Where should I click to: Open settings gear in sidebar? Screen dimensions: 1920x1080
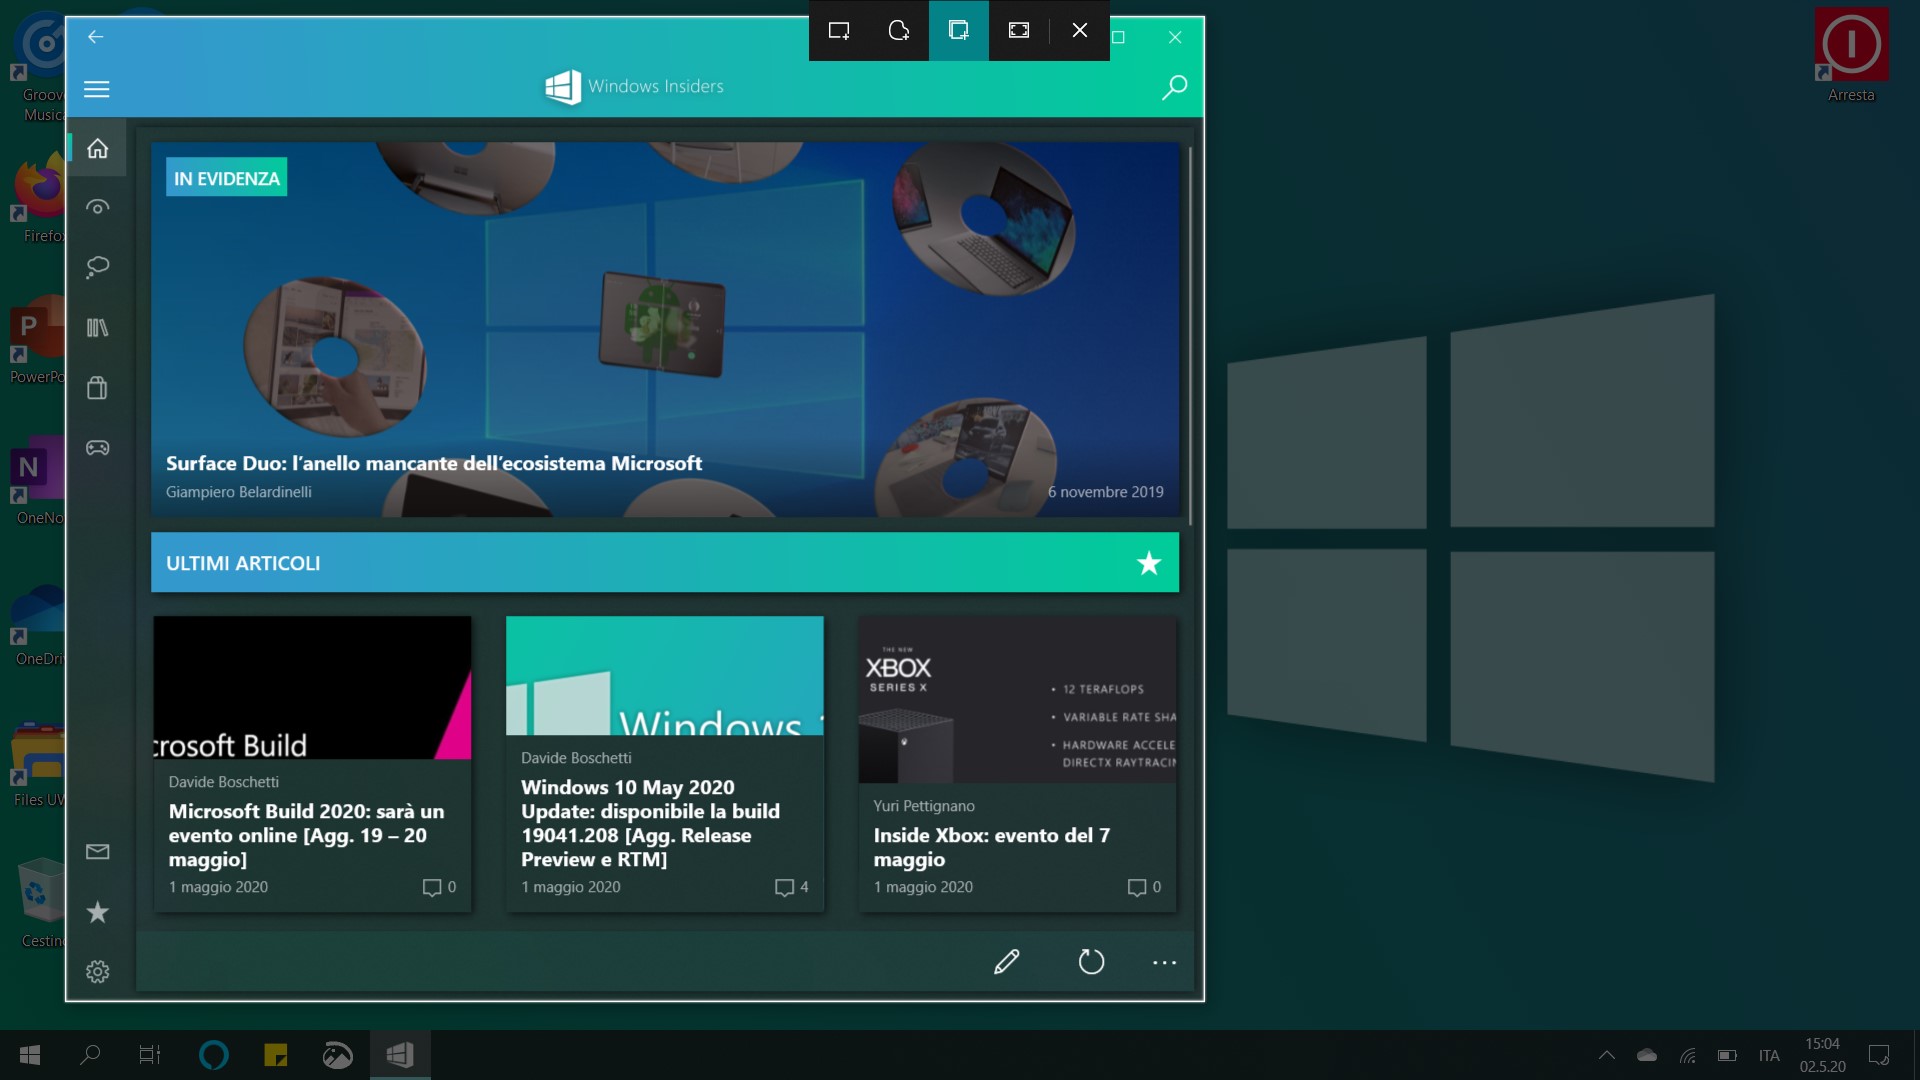tap(97, 972)
